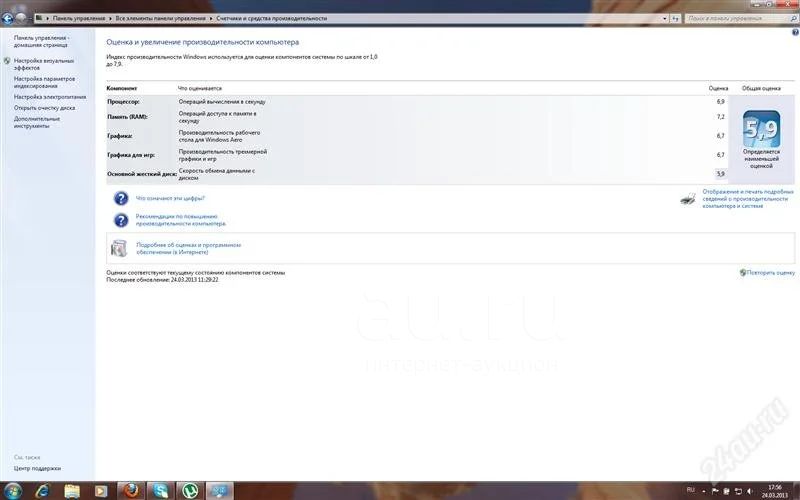This screenshot has width=800, height=500.
Task: Click the address bar location icon
Action: [39, 18]
